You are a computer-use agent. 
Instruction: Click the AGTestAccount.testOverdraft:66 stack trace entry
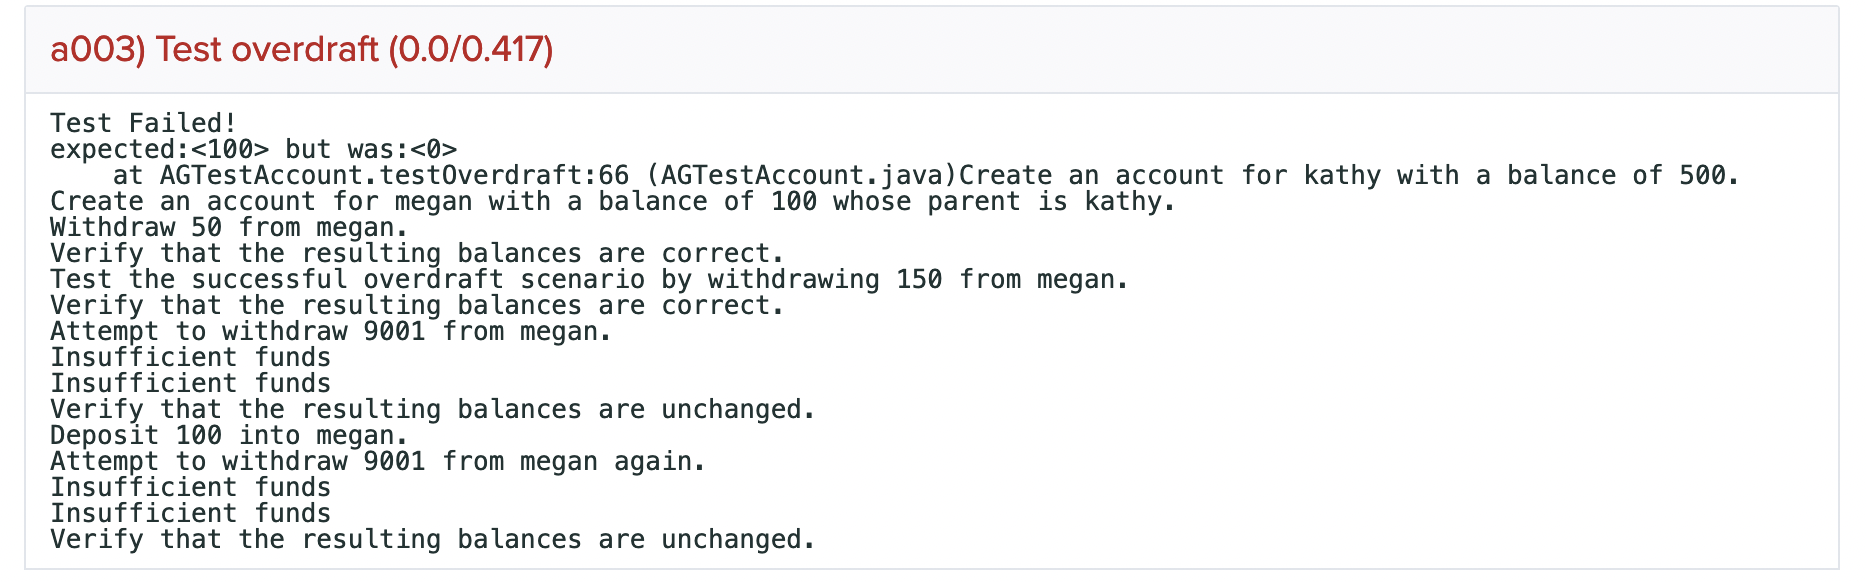(394, 175)
